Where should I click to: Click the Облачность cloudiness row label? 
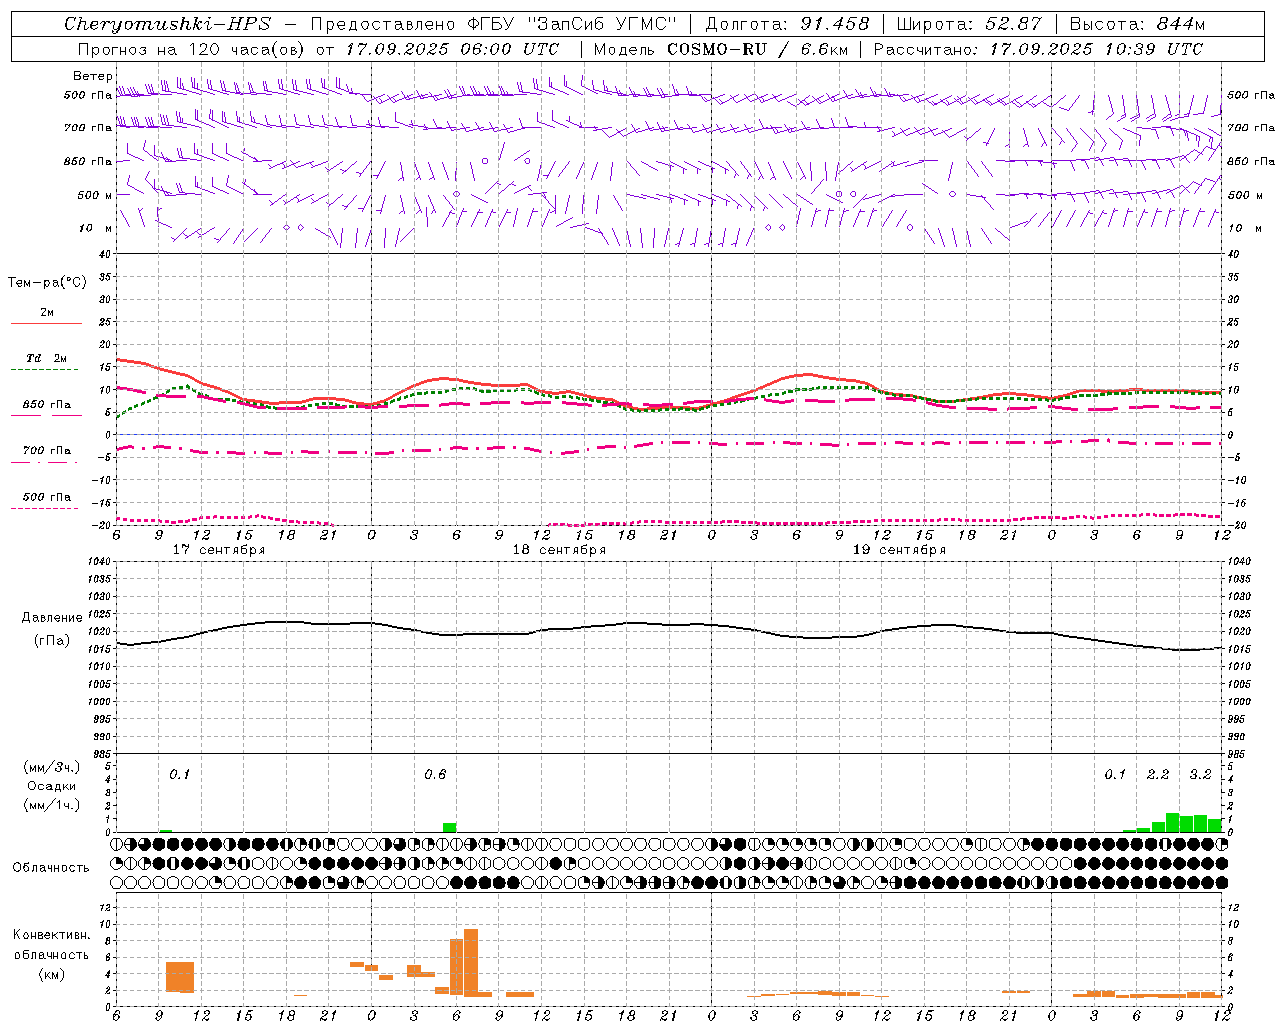click(51, 867)
